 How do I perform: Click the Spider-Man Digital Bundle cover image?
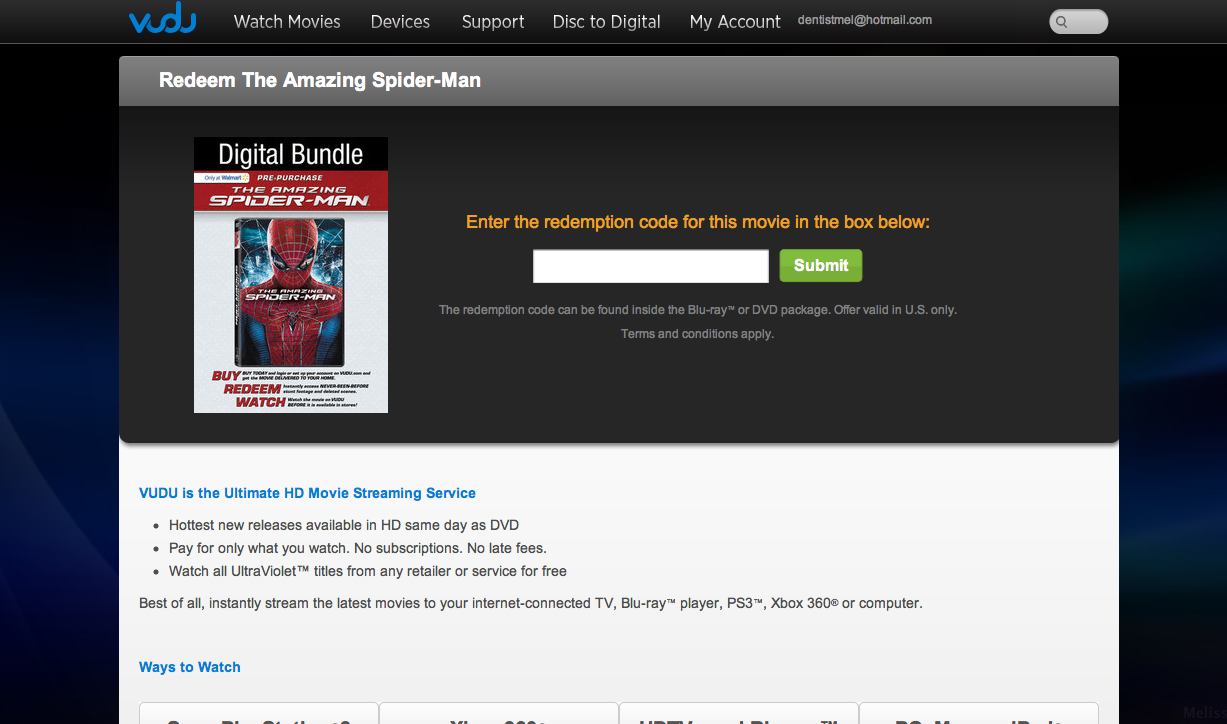291,275
